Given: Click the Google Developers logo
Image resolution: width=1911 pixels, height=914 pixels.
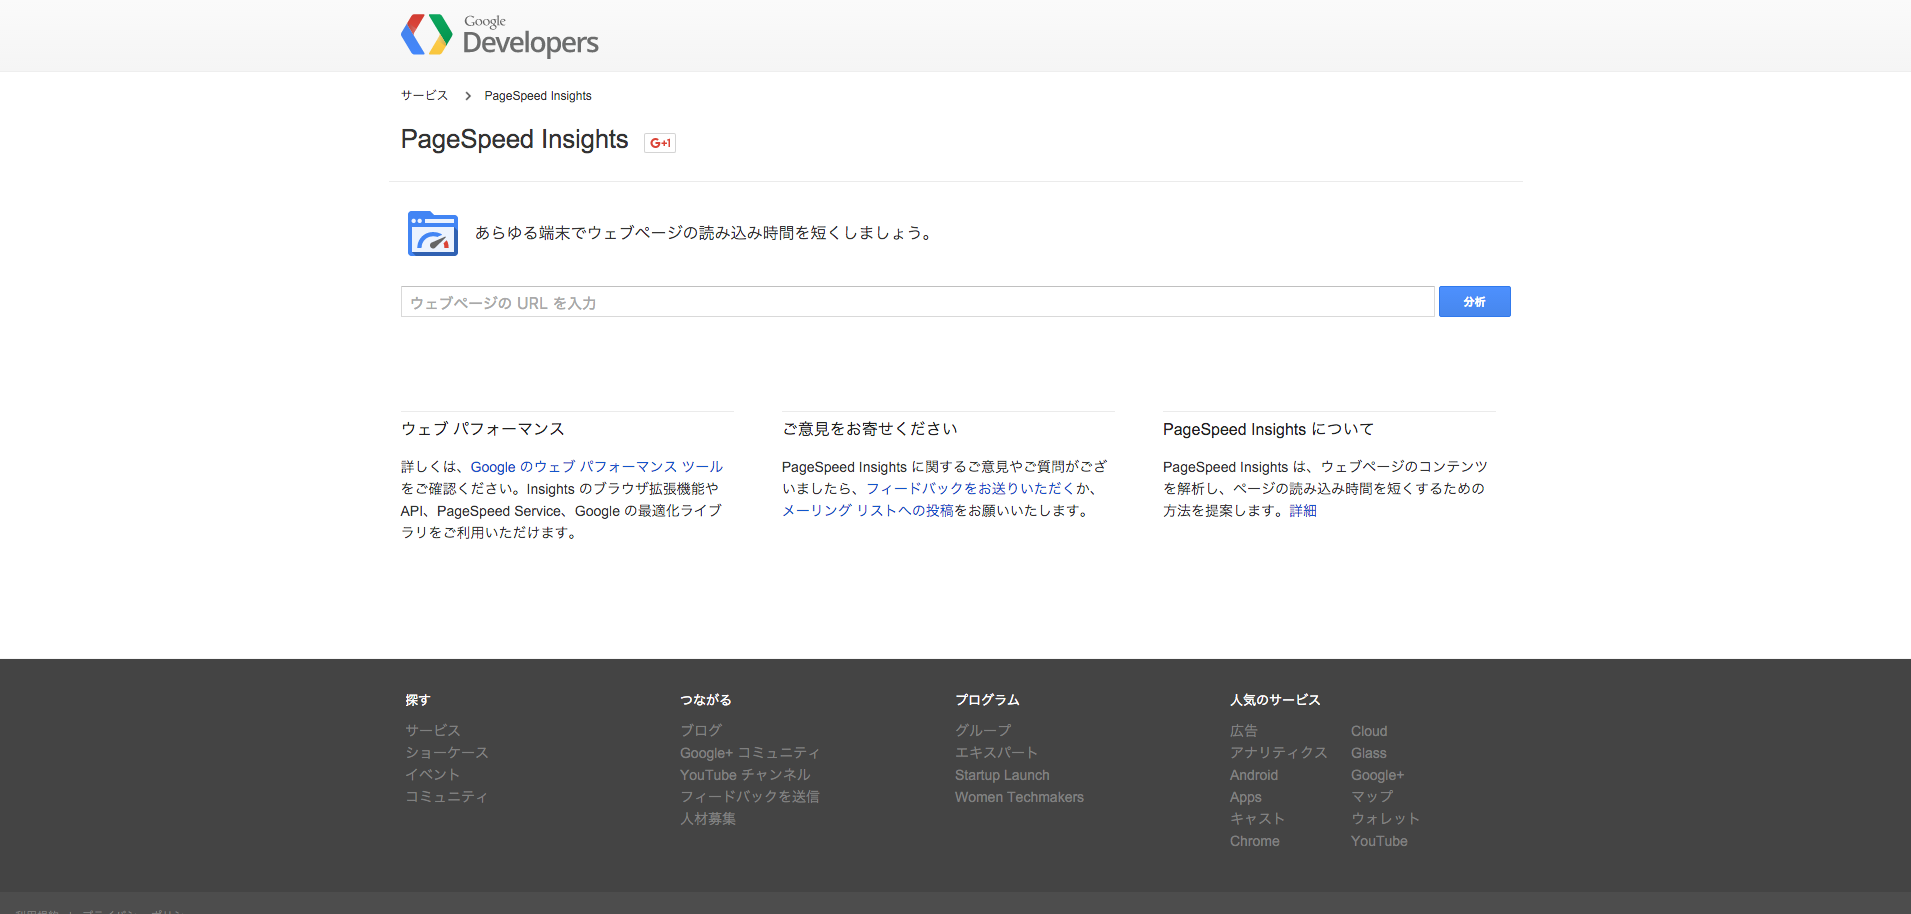Looking at the screenshot, I should [x=499, y=35].
